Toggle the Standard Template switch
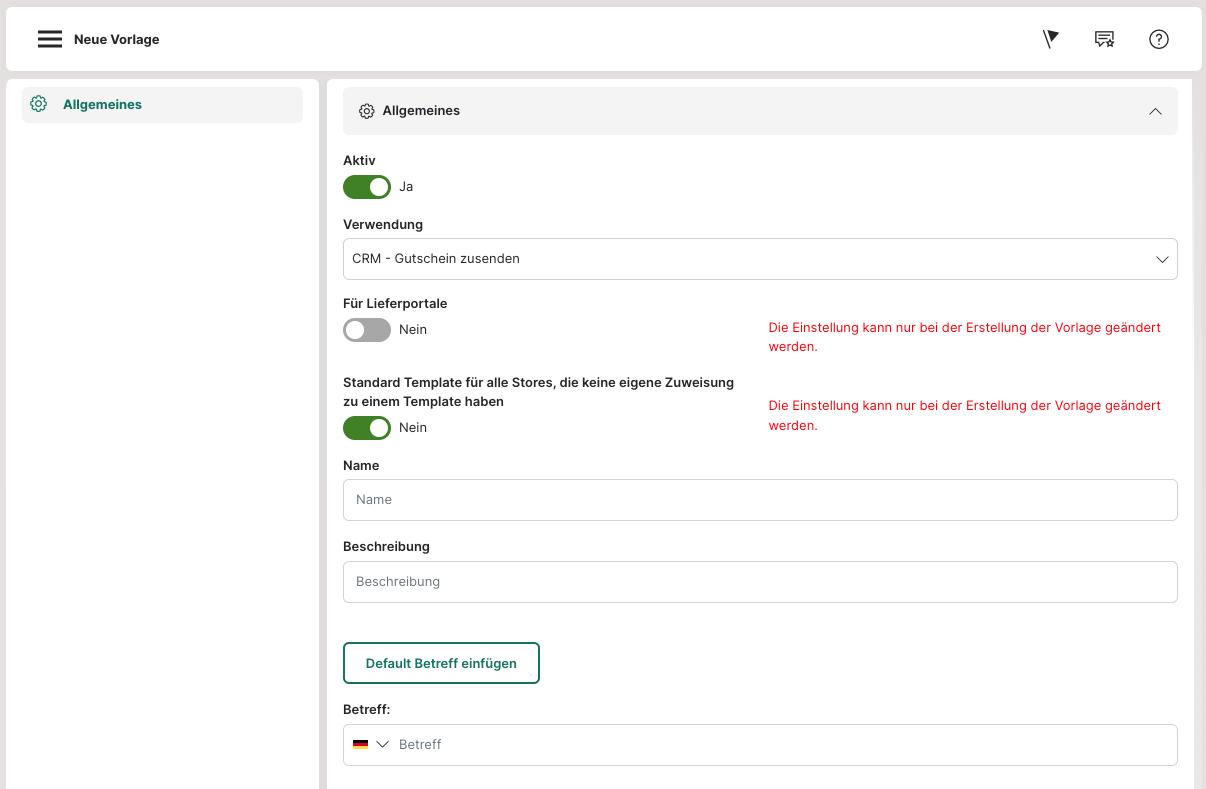Screen dimensions: 1206x789 pos(367,428)
